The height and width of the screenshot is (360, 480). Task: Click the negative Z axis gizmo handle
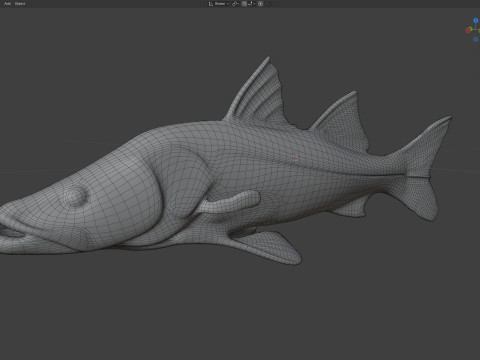pyautogui.click(x=476, y=39)
